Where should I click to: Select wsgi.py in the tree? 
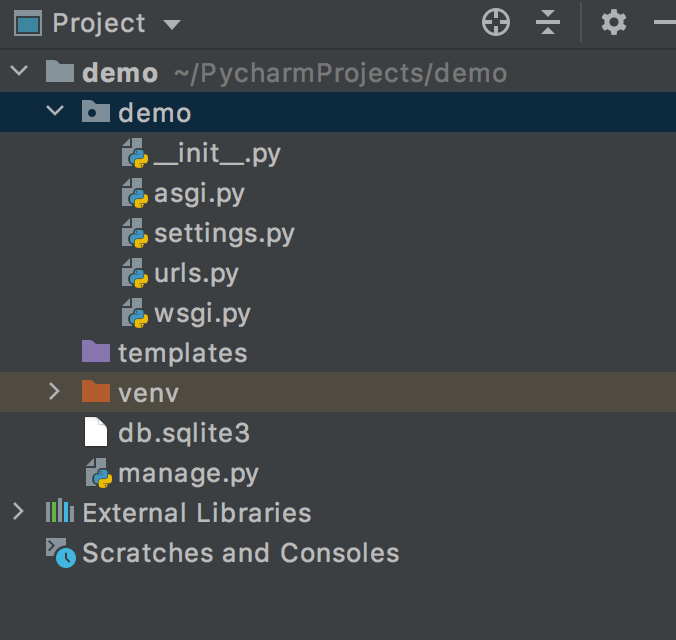[202, 313]
